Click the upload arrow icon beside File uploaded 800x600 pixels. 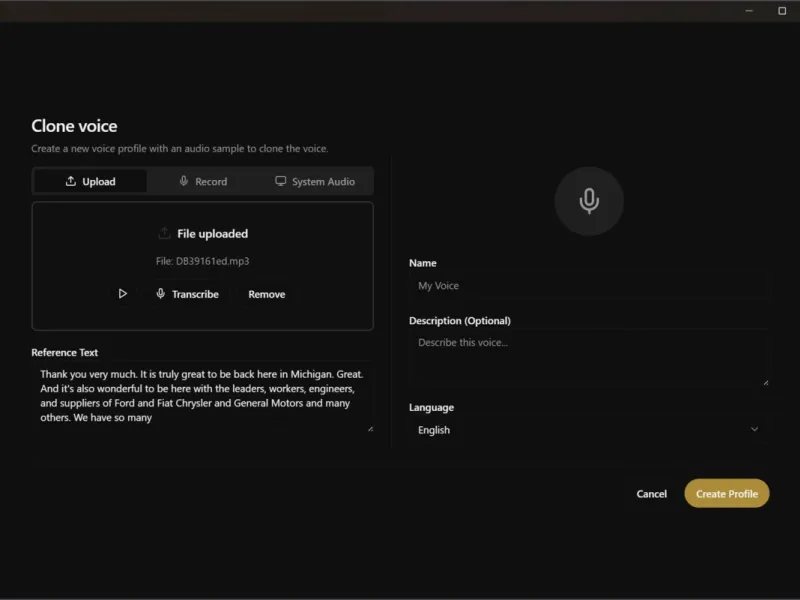coord(164,233)
